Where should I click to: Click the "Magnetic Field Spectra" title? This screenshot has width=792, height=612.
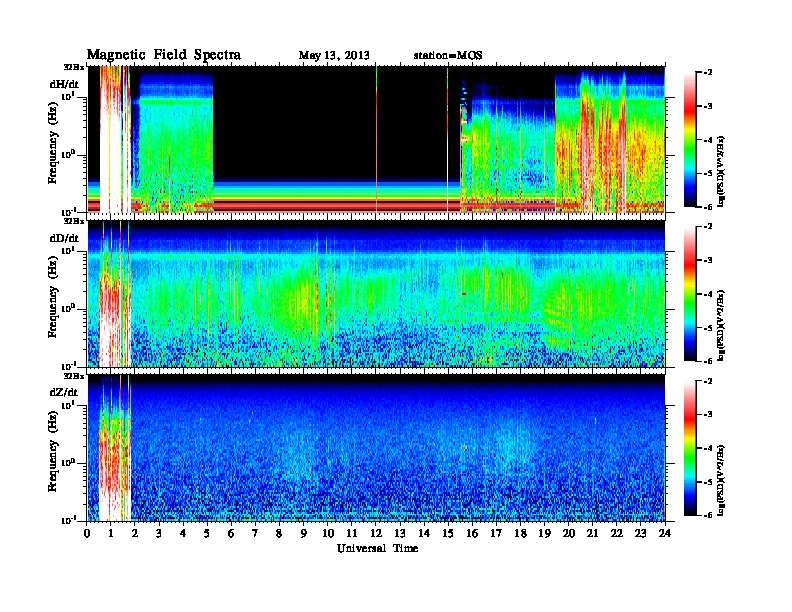click(164, 55)
